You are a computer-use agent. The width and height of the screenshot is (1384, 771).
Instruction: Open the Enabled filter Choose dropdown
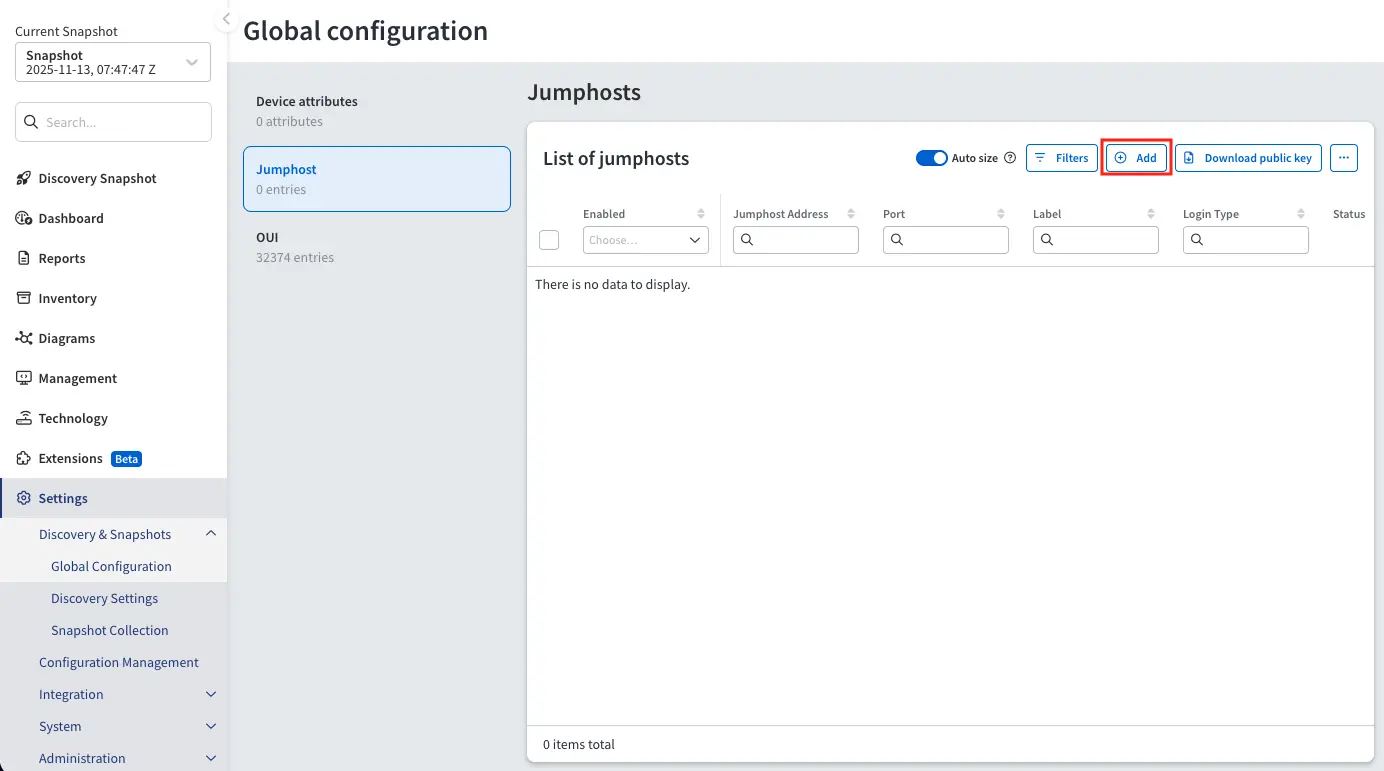point(645,240)
